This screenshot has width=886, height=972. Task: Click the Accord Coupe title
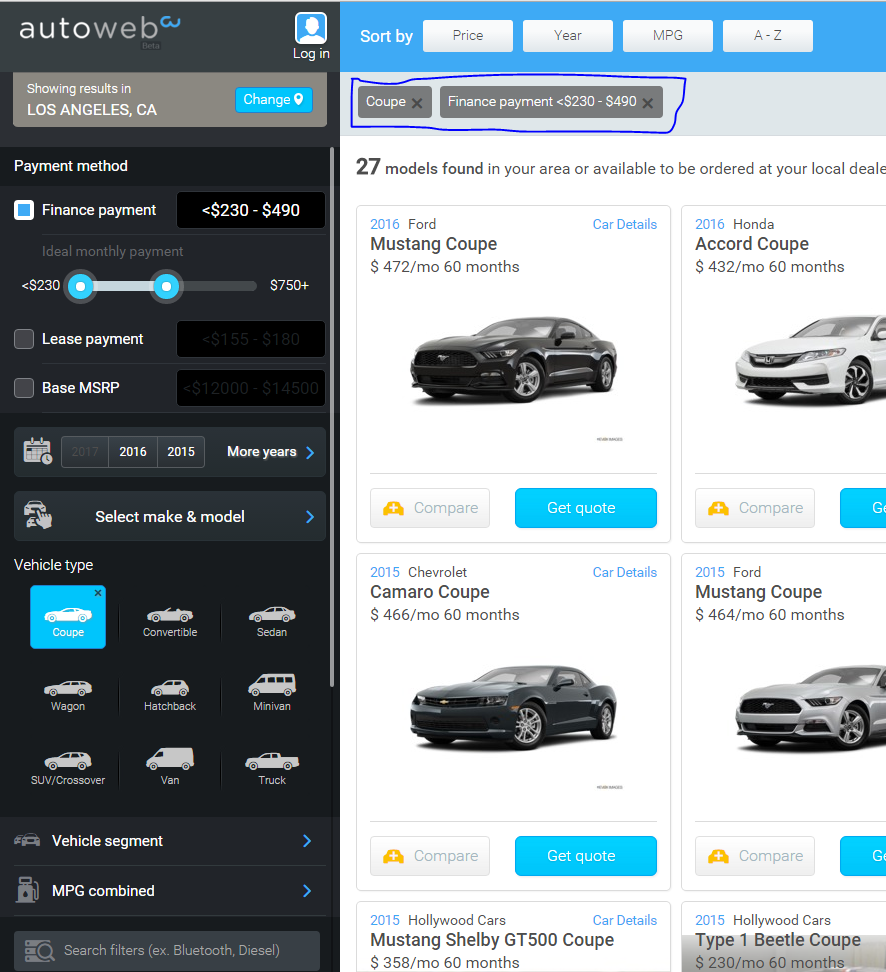coord(751,244)
